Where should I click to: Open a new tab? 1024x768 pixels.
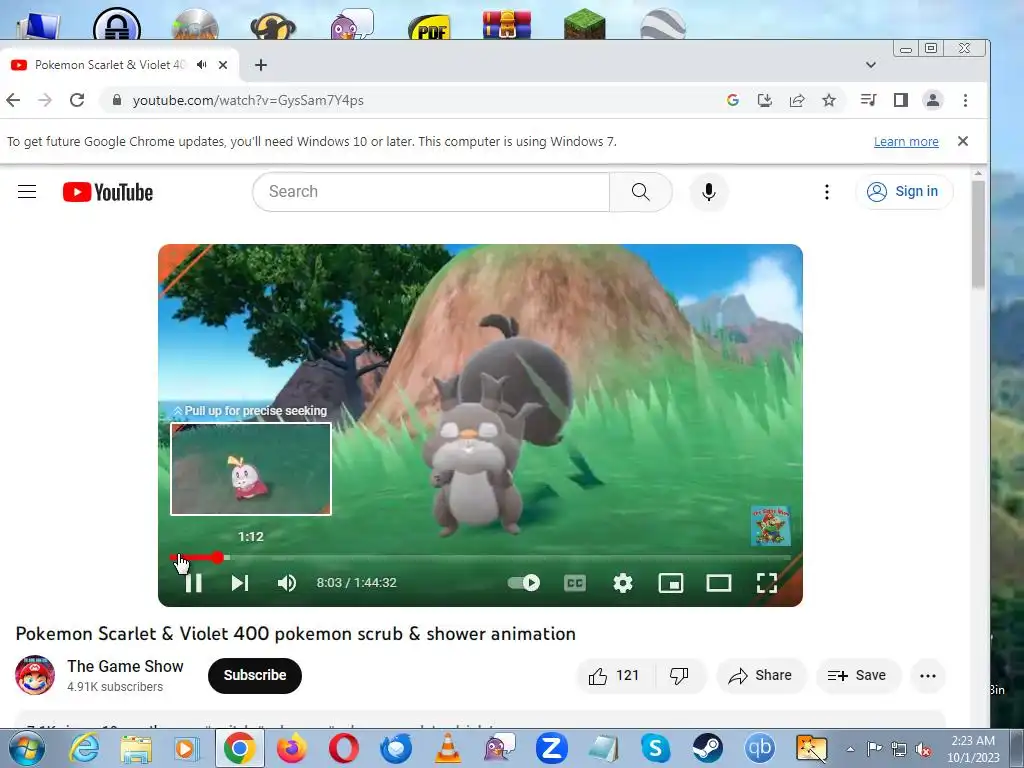coord(261,65)
